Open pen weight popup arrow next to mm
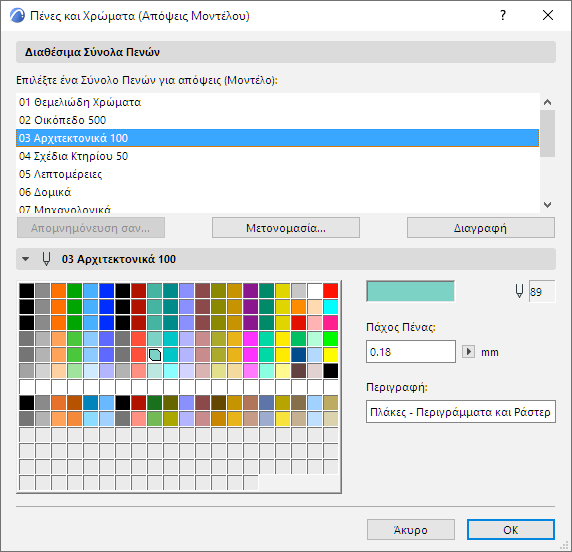Screen dimensions: 572x552 coord(468,352)
